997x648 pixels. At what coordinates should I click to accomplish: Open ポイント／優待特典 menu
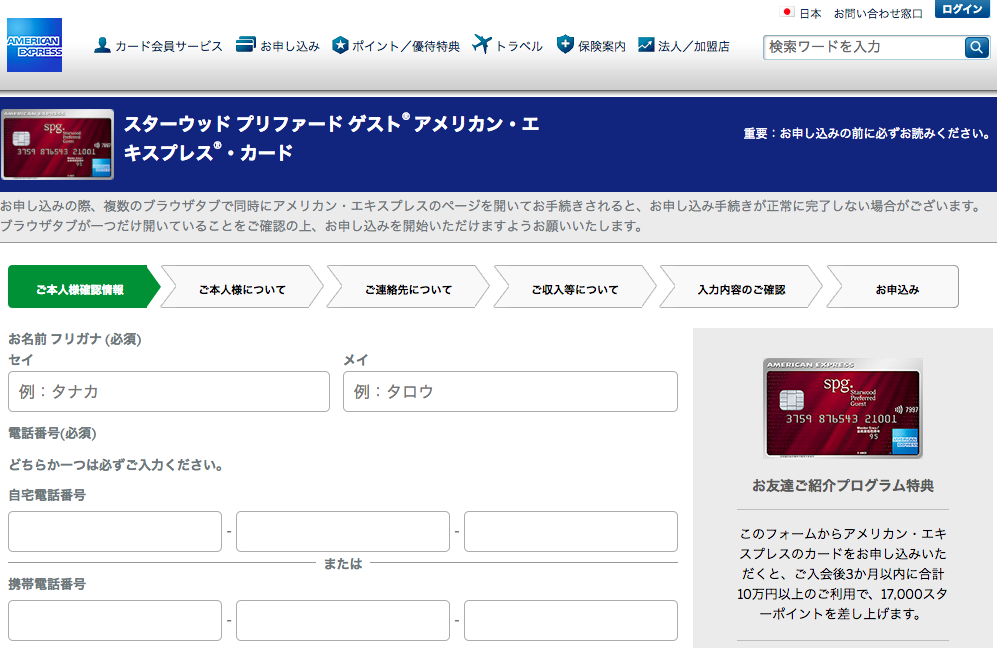pyautogui.click(x=406, y=46)
